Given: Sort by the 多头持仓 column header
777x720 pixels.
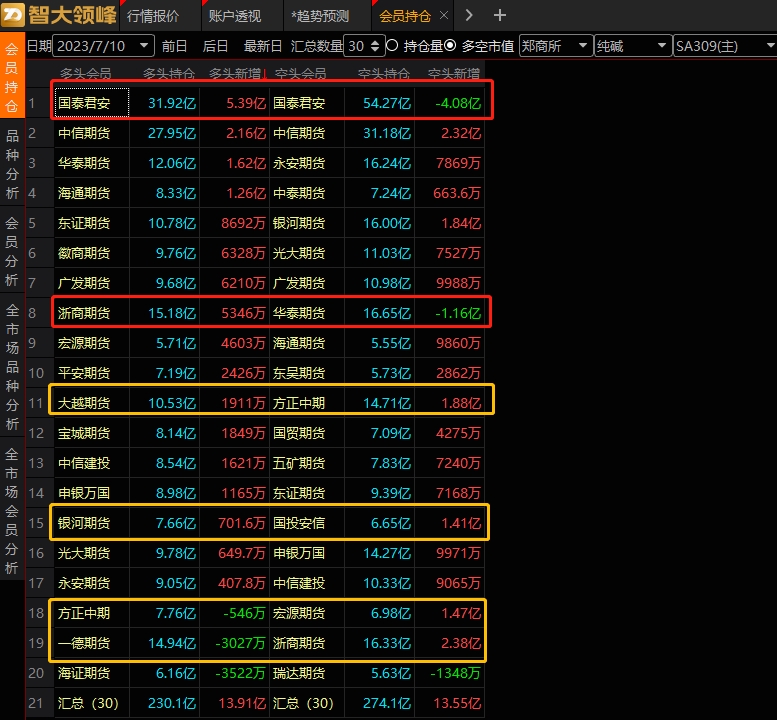Looking at the screenshot, I should 168,74.
